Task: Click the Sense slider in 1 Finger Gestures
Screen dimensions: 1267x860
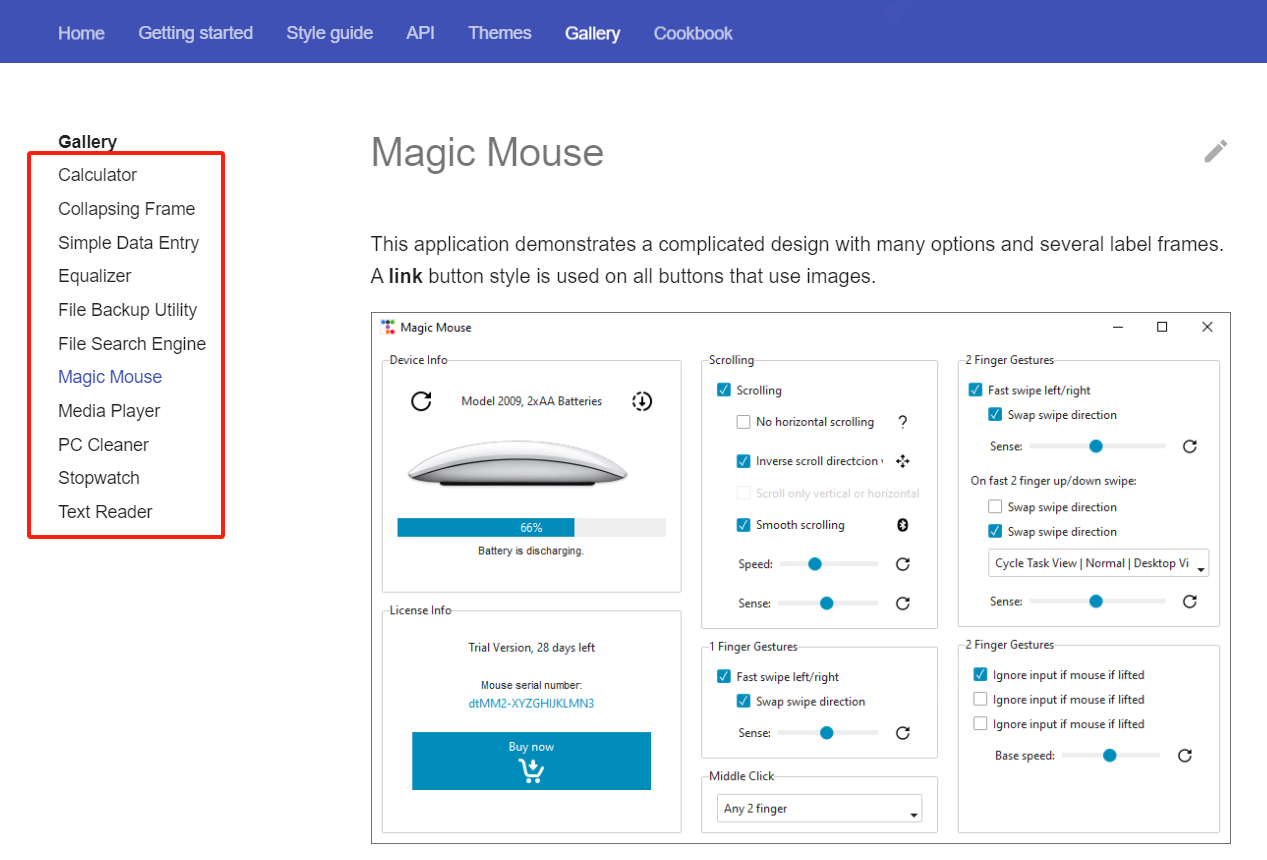Action: (x=828, y=733)
